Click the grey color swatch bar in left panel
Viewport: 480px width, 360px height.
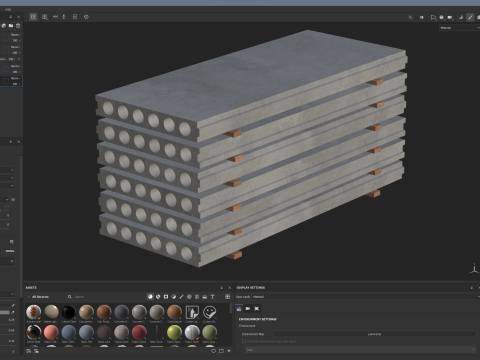(5, 312)
